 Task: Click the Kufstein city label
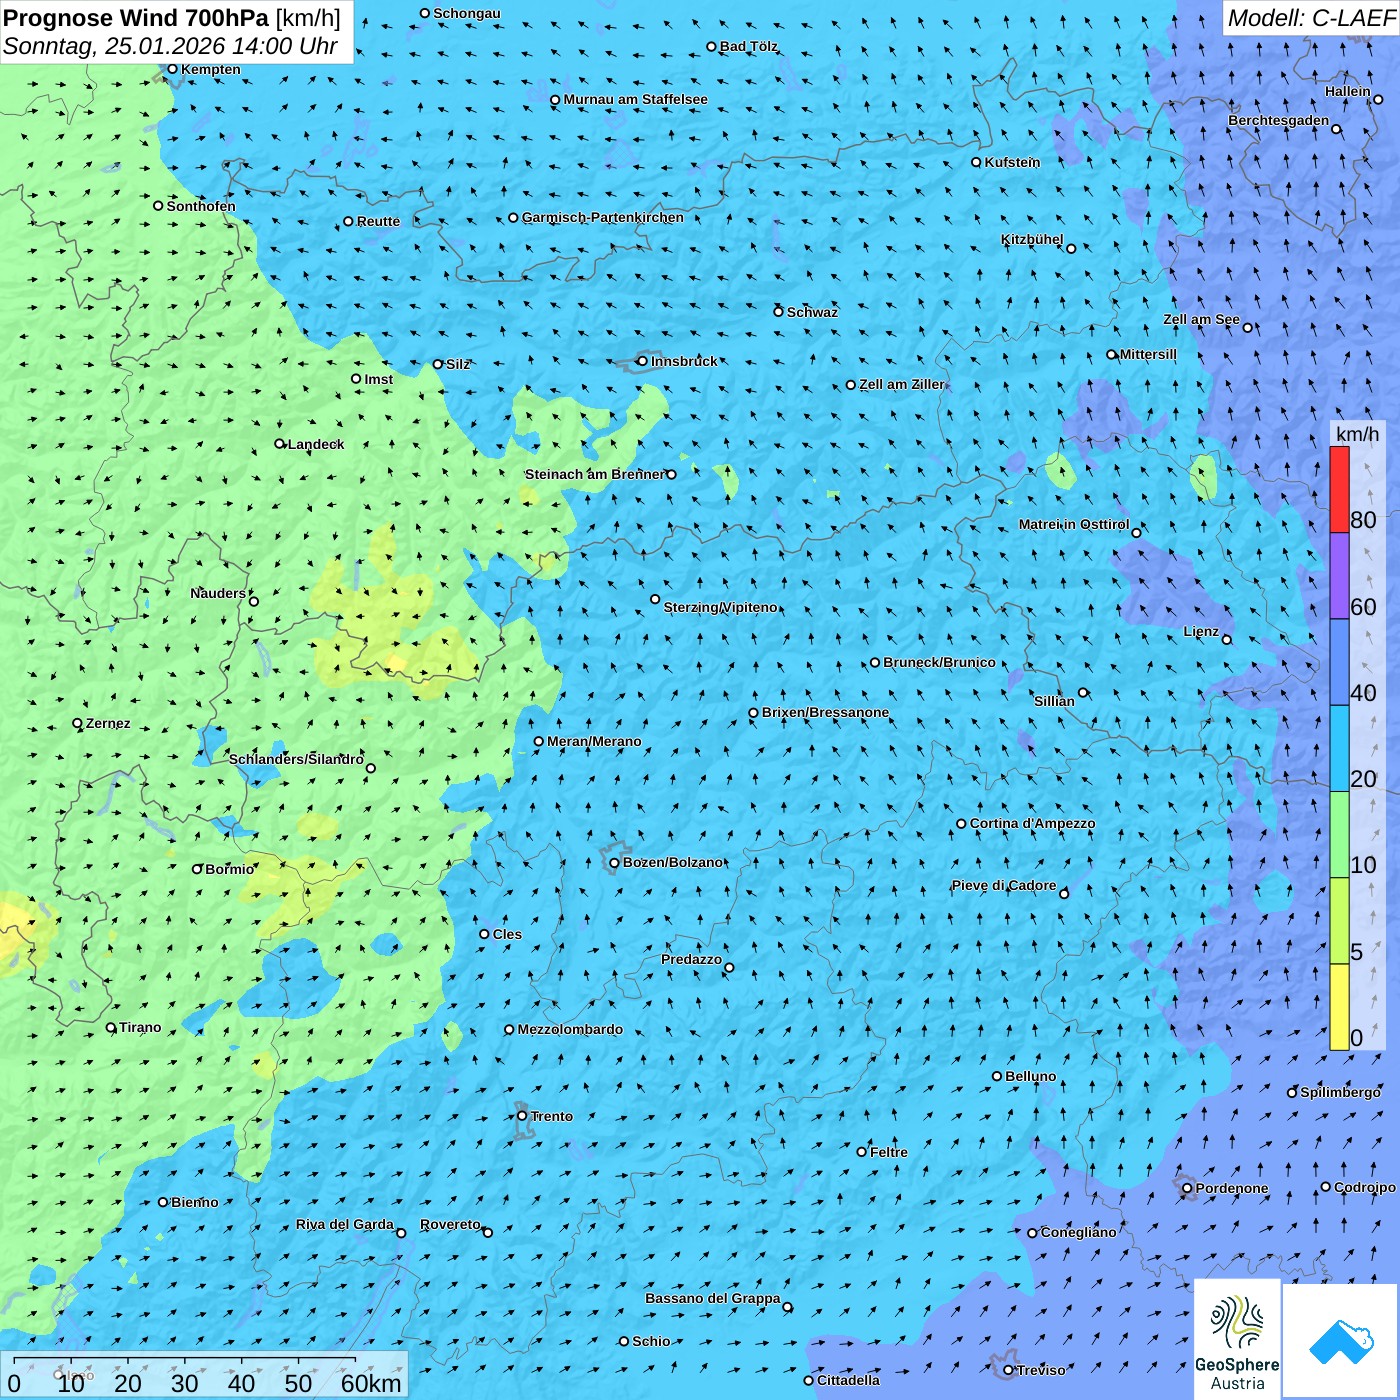[x=1012, y=162]
